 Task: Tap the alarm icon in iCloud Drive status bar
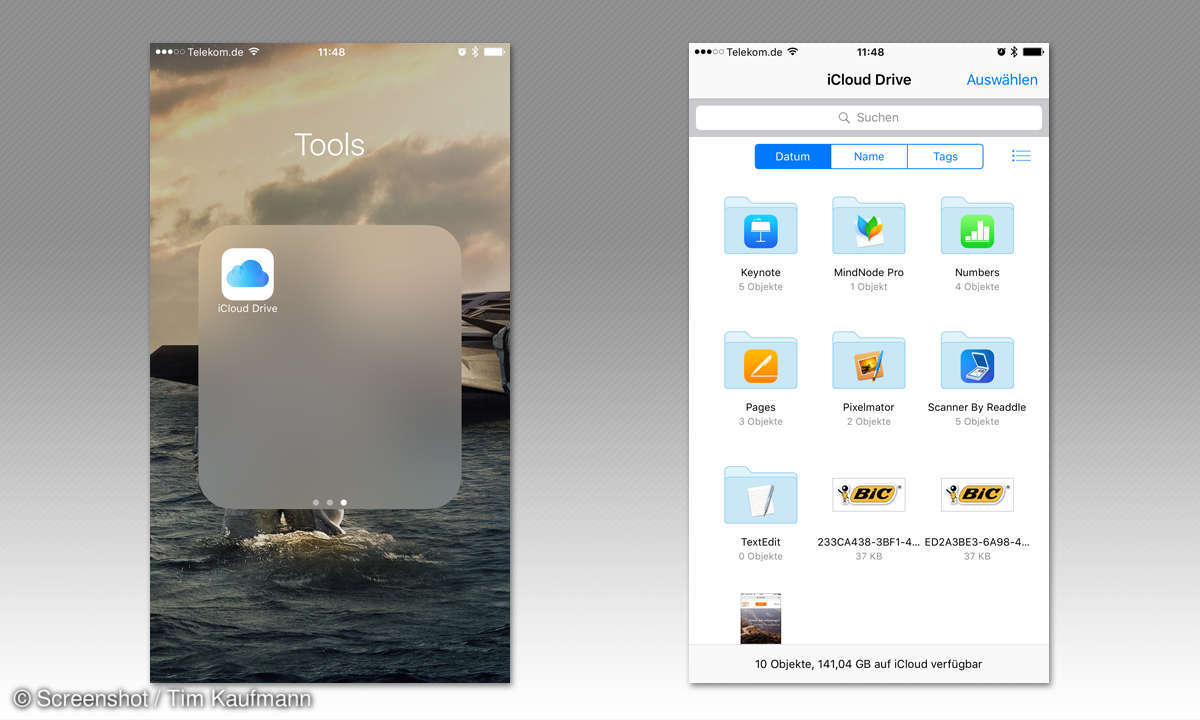point(1001,52)
